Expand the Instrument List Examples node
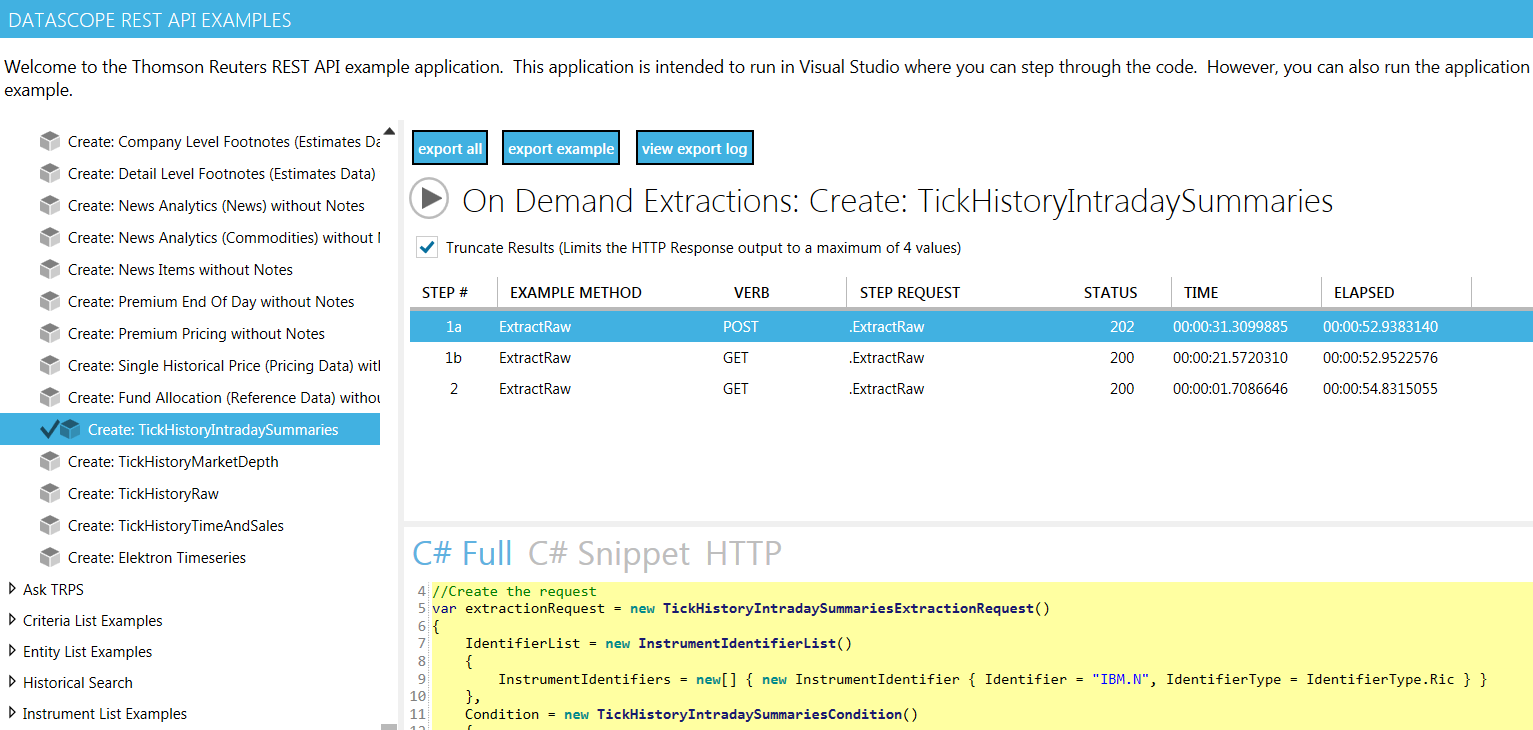This screenshot has width=1533, height=730. pos(12,713)
